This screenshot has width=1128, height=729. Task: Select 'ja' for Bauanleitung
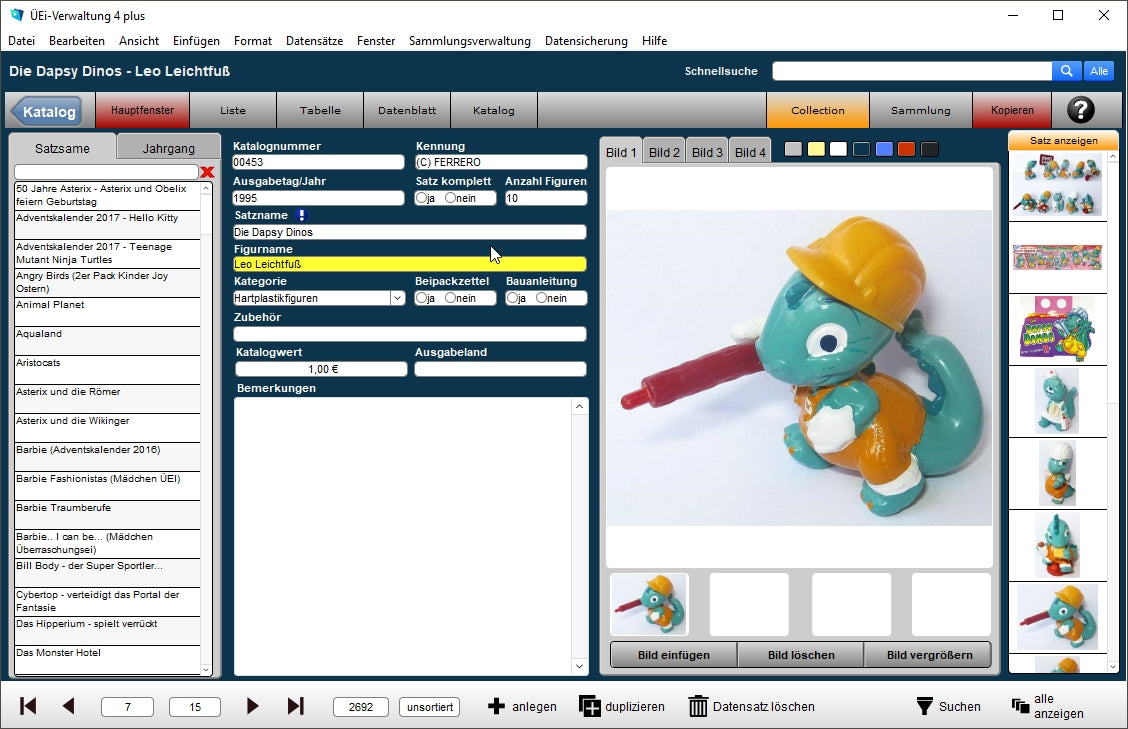pyautogui.click(x=512, y=298)
